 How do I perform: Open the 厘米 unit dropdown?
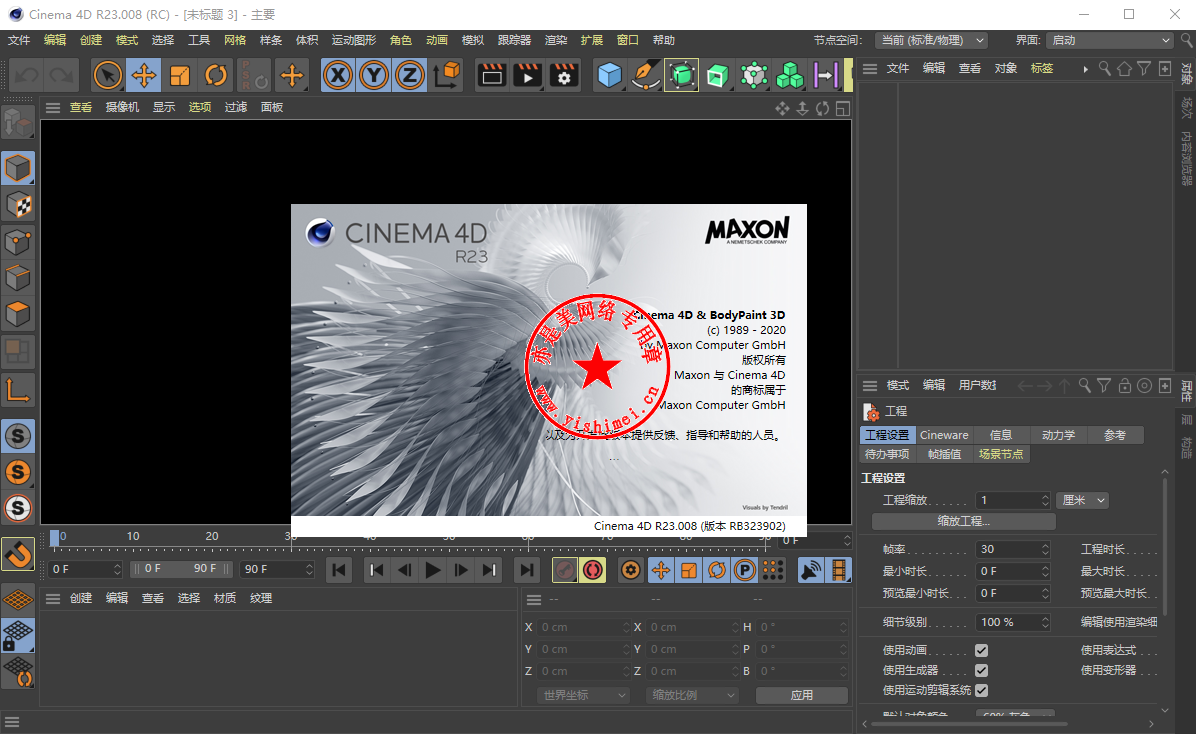click(x=1082, y=501)
